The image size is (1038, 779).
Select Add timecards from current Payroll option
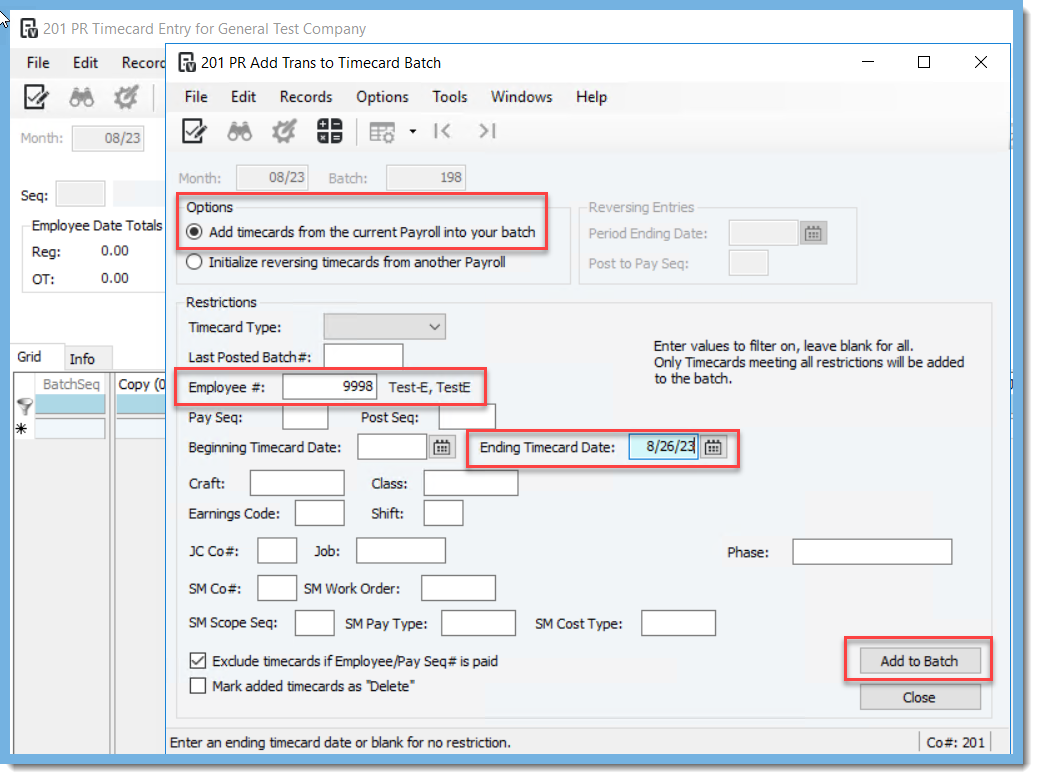click(x=194, y=232)
